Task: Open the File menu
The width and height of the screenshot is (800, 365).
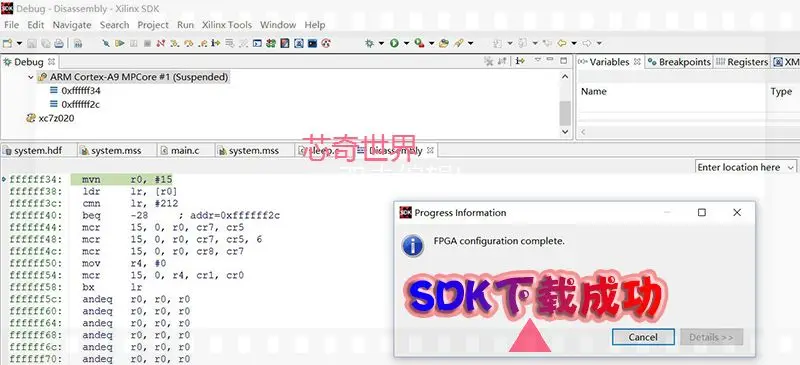Action: point(11,25)
